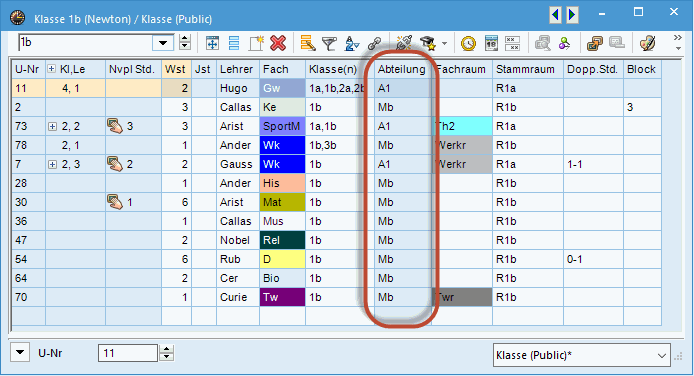Click the hand icon in row 7 Nvpl Std.
This screenshot has width=694, height=376.
pos(115,165)
